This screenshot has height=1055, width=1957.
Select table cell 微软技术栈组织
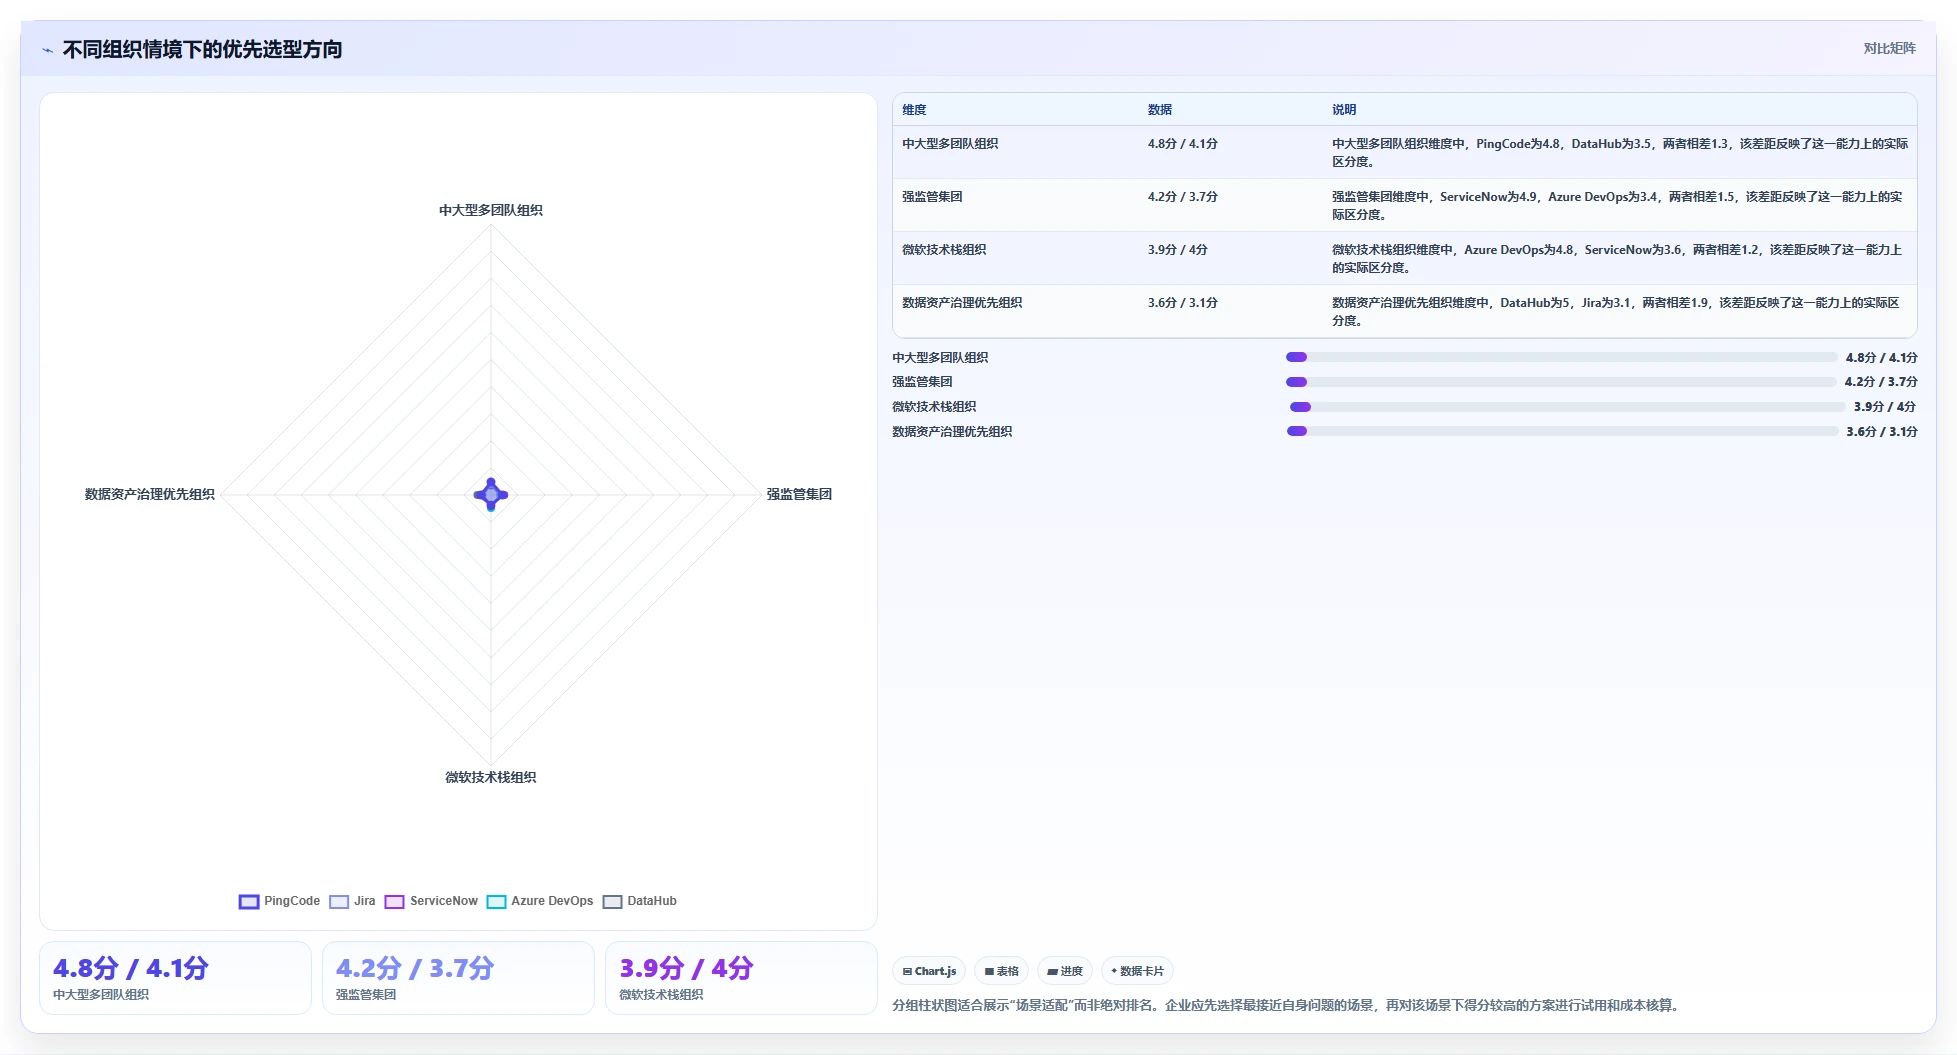click(x=944, y=250)
